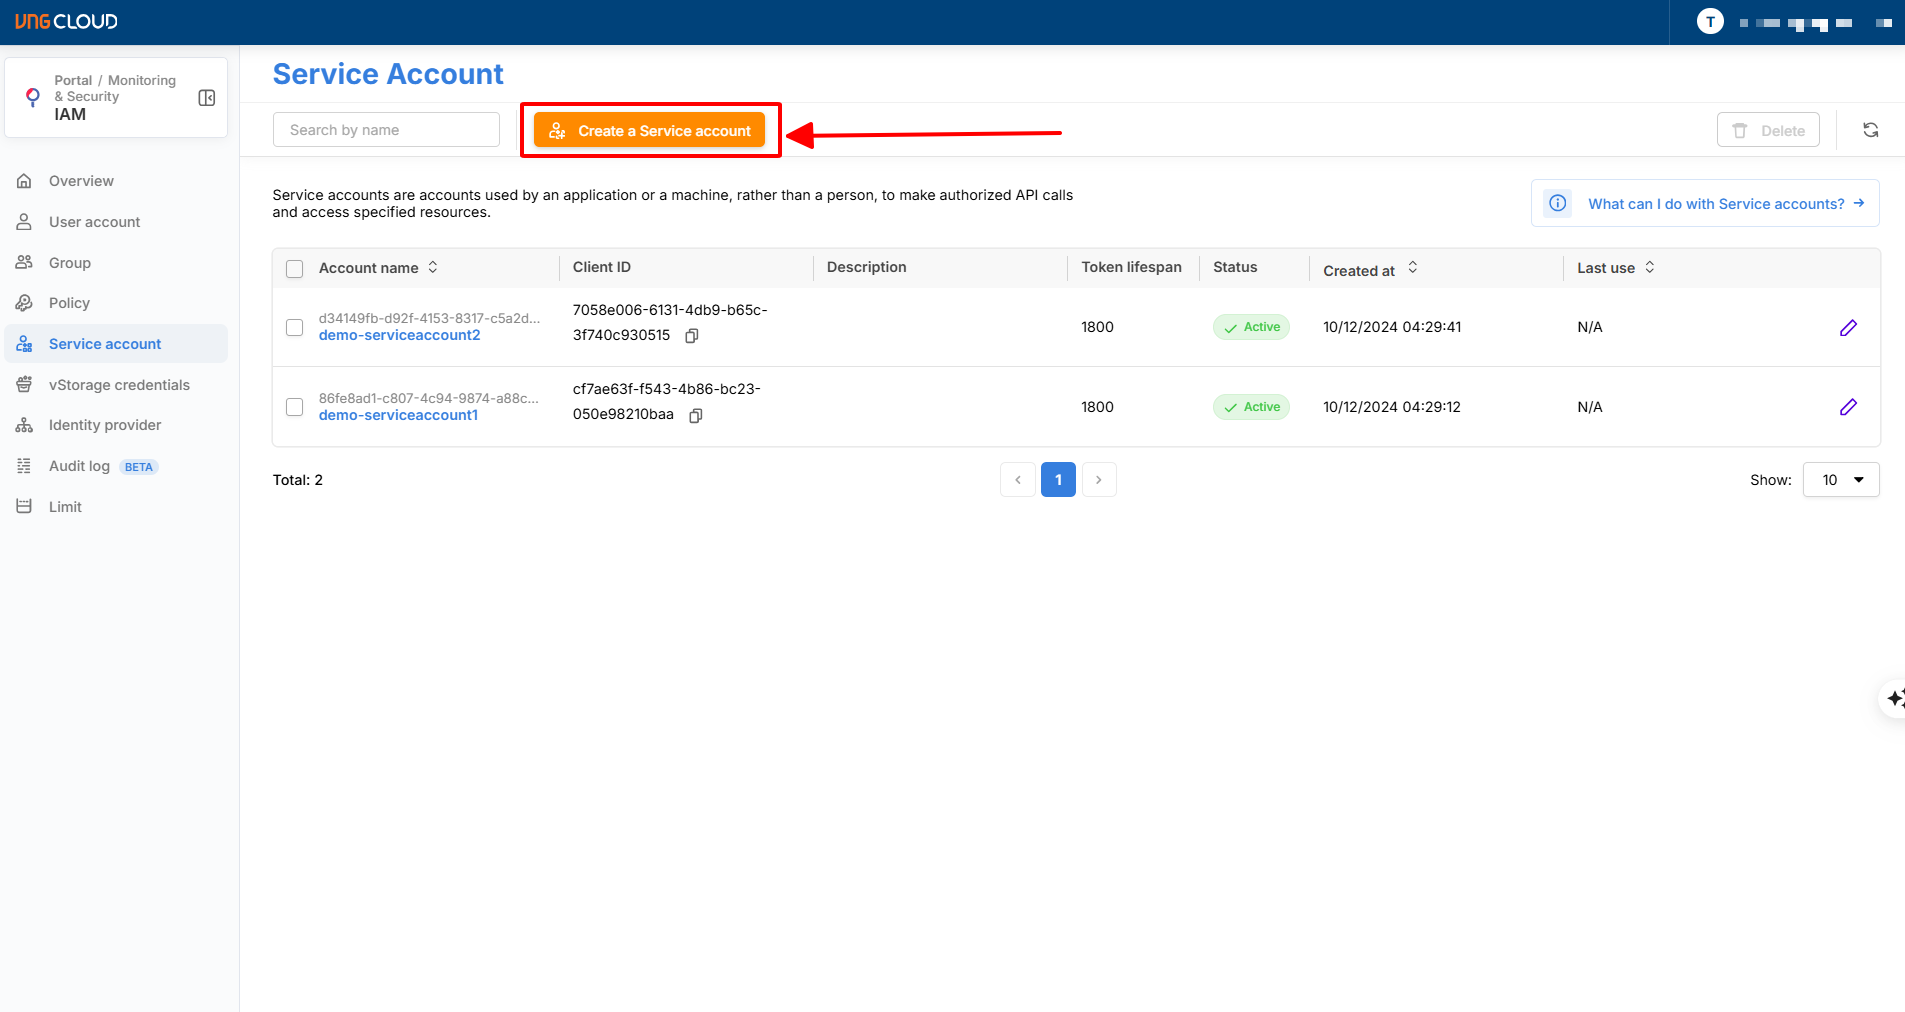The image size is (1905, 1012).
Task: Go to the next page arrow
Action: click(x=1098, y=480)
